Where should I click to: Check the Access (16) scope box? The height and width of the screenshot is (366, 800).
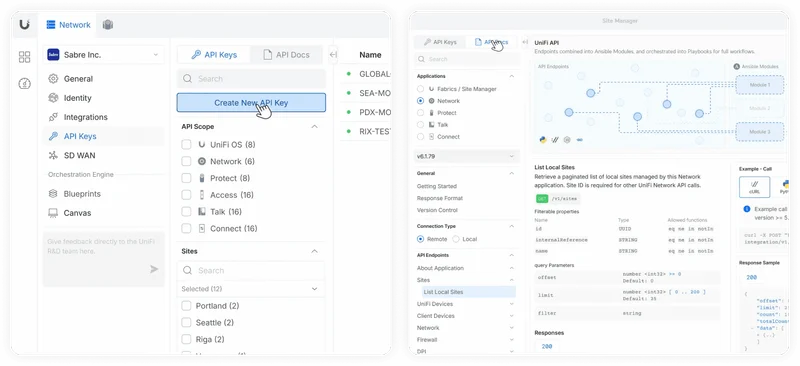[186, 195]
